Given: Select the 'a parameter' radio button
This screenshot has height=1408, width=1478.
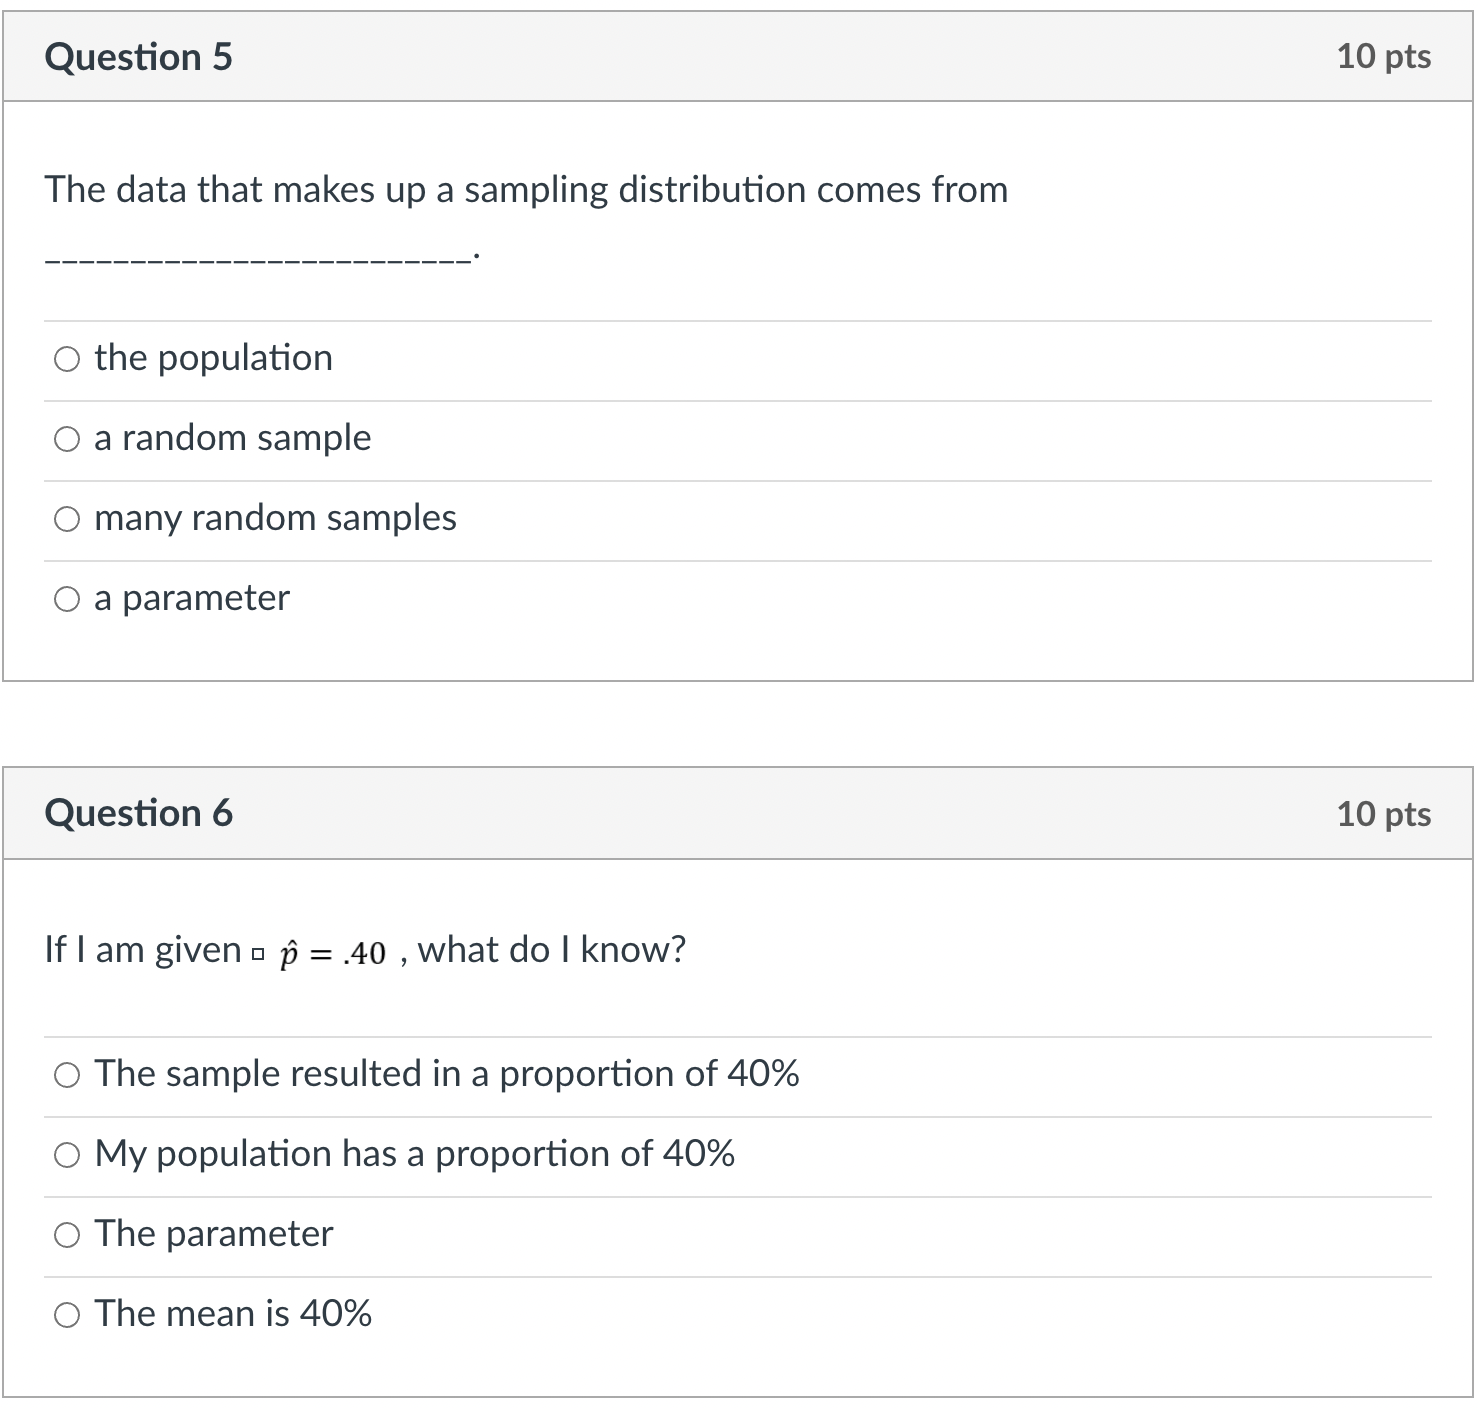Looking at the screenshot, I should (67, 599).
